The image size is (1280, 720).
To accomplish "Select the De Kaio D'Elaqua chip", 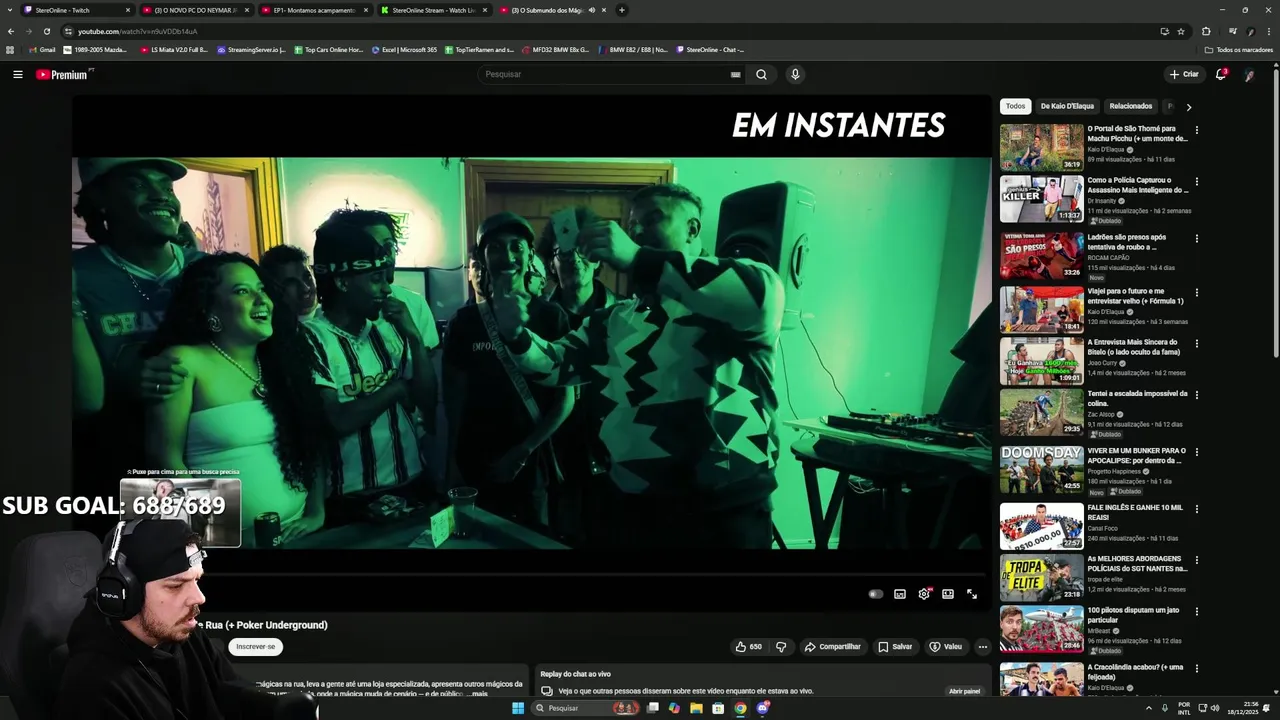I will pyautogui.click(x=1067, y=106).
